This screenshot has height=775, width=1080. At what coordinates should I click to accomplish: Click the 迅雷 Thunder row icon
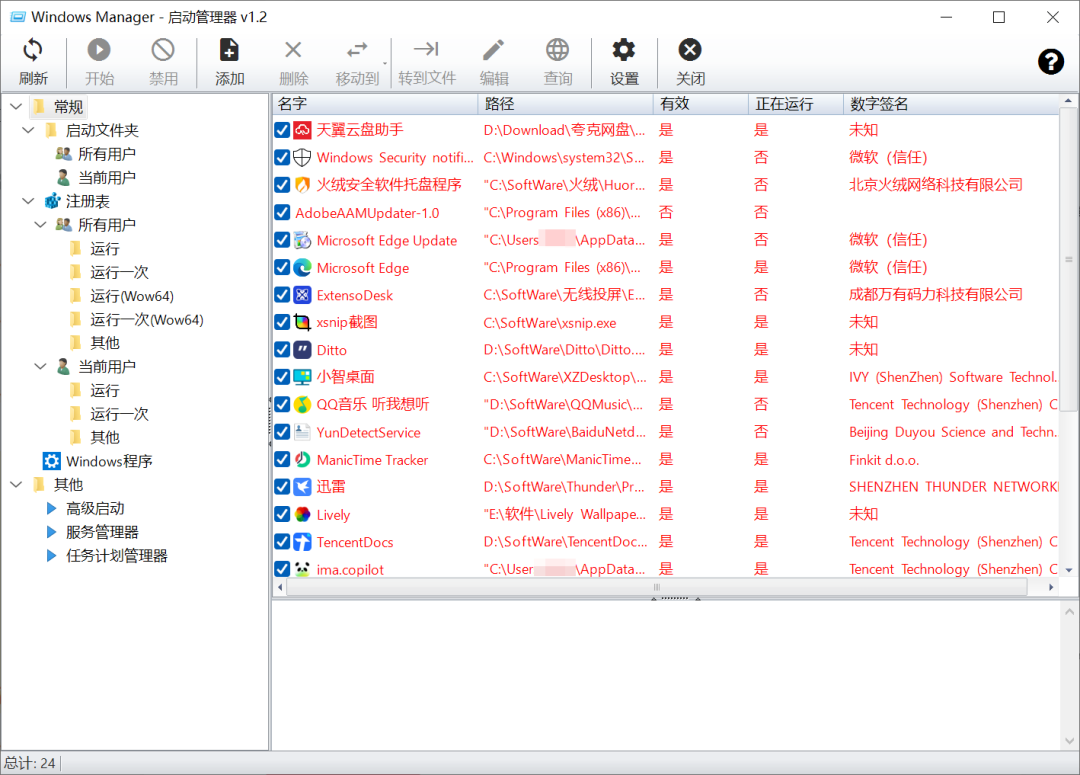pos(302,487)
